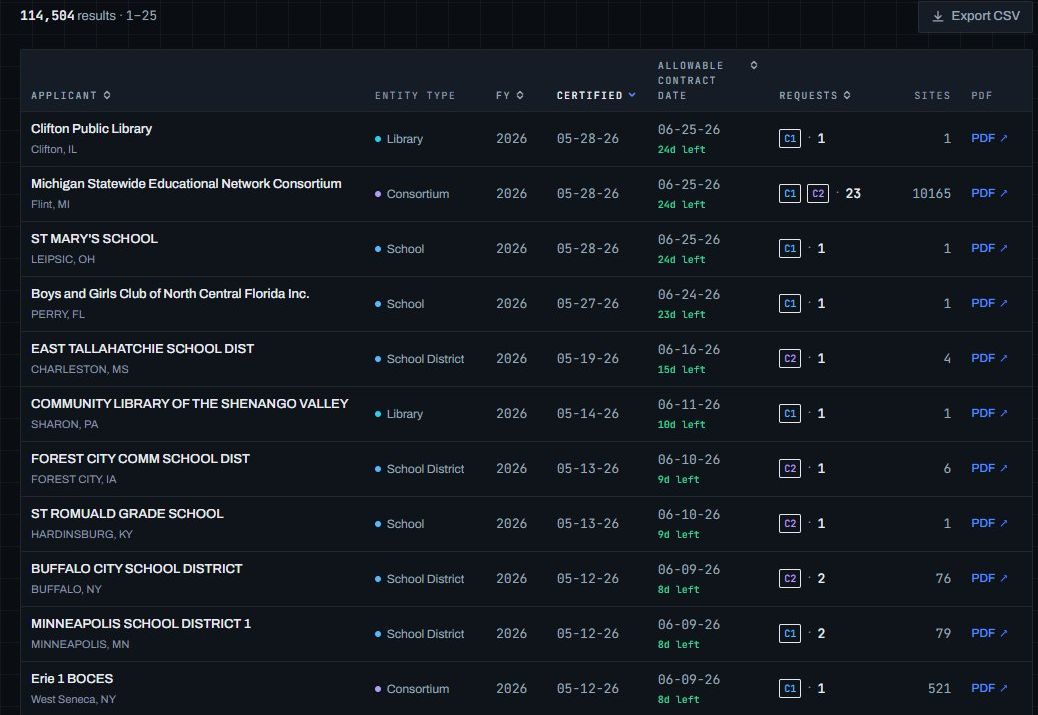The image size is (1038, 715).
Task: Select applicant MINNEAPOLIS SCHOOL DISTRICT 1
Action: [141, 623]
